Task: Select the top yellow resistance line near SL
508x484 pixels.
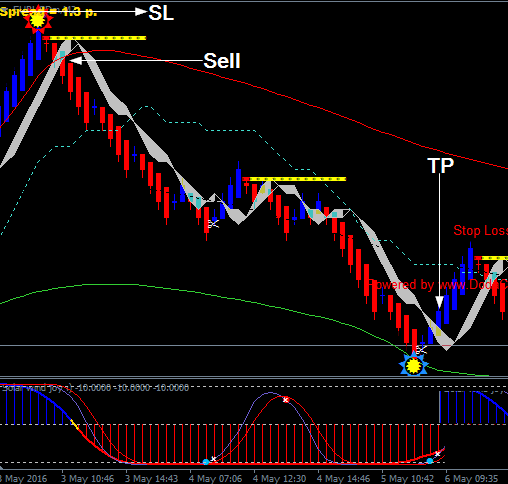Action: pos(97,38)
